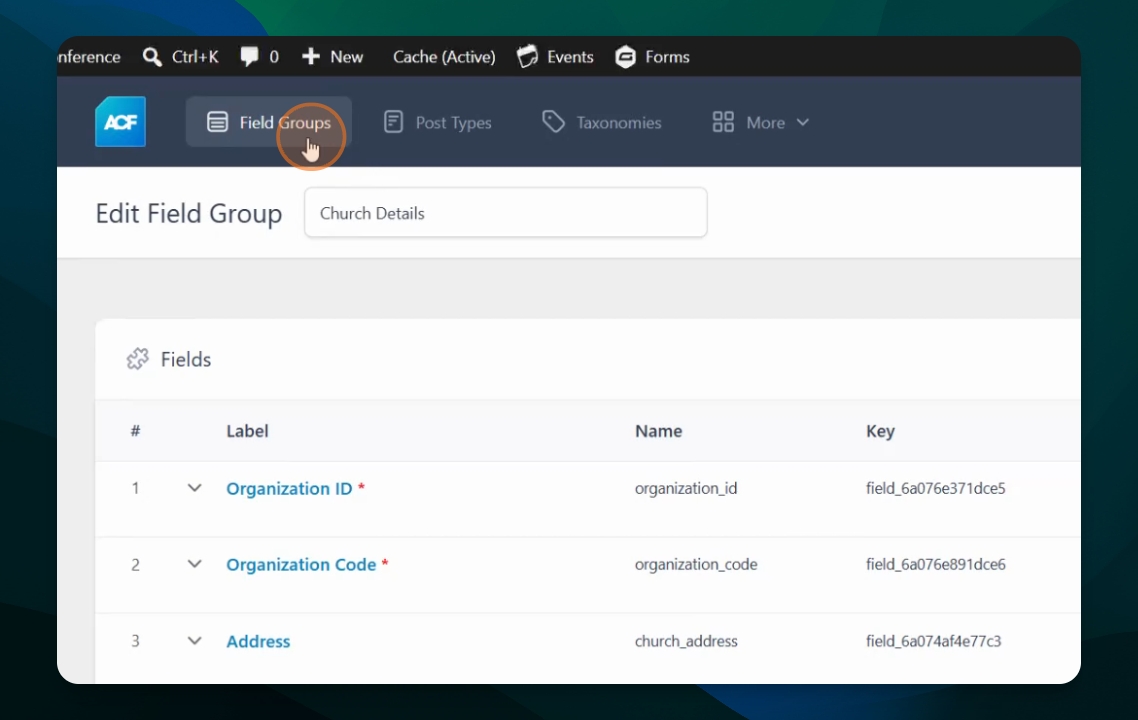Expand the Address field row
The height and width of the screenshot is (720, 1138).
point(195,641)
